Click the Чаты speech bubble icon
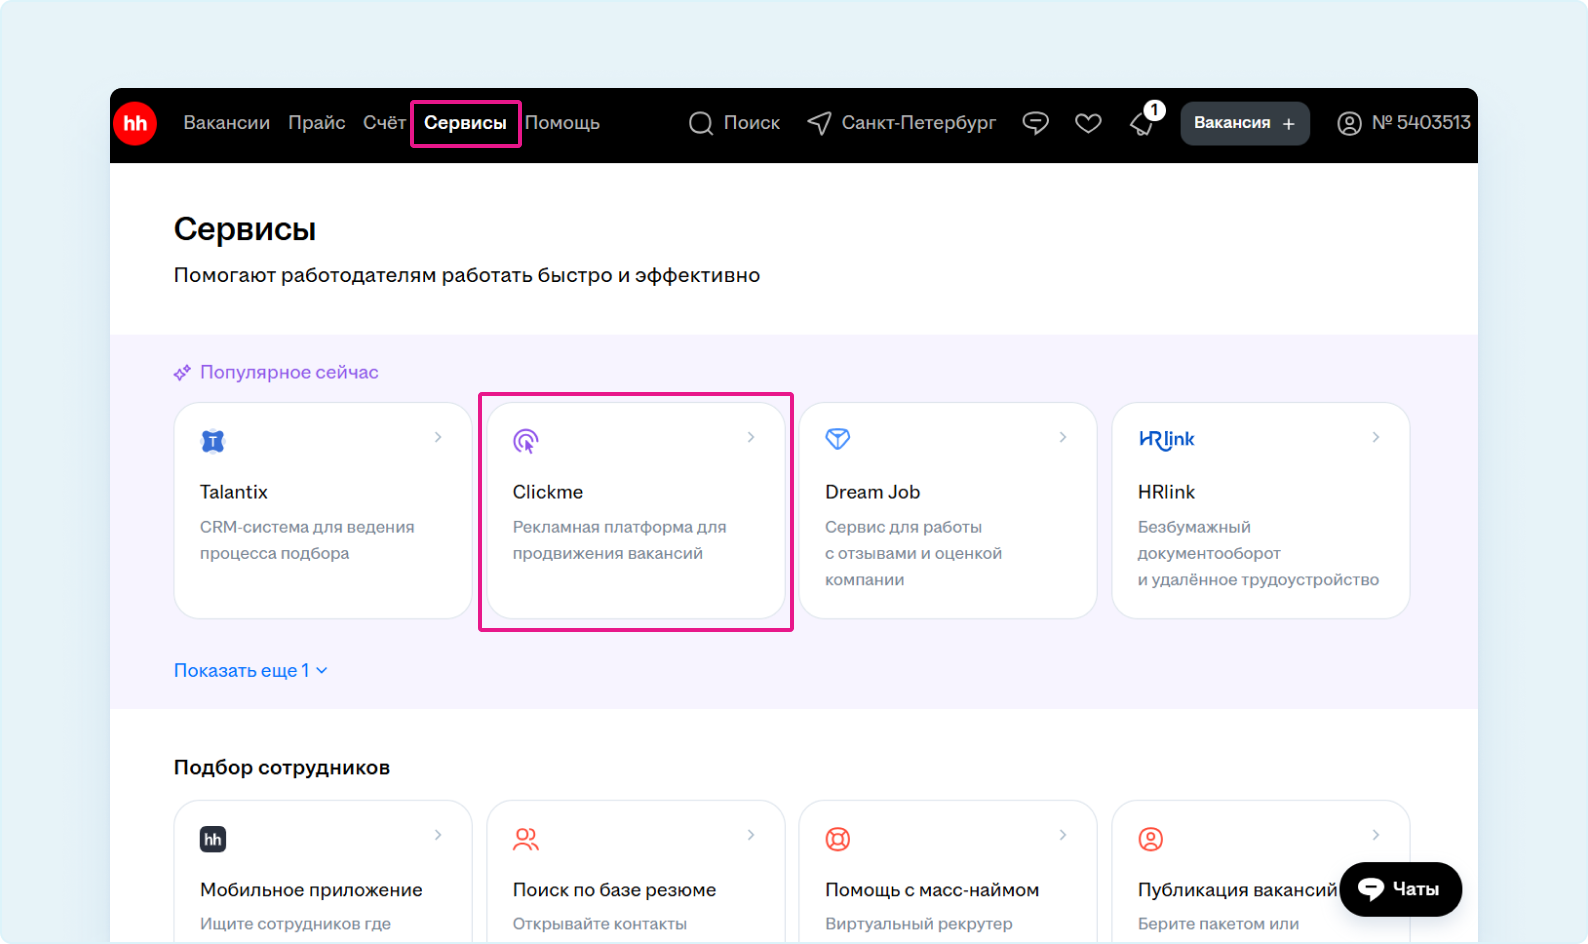The height and width of the screenshot is (944, 1588). pos(1371,889)
